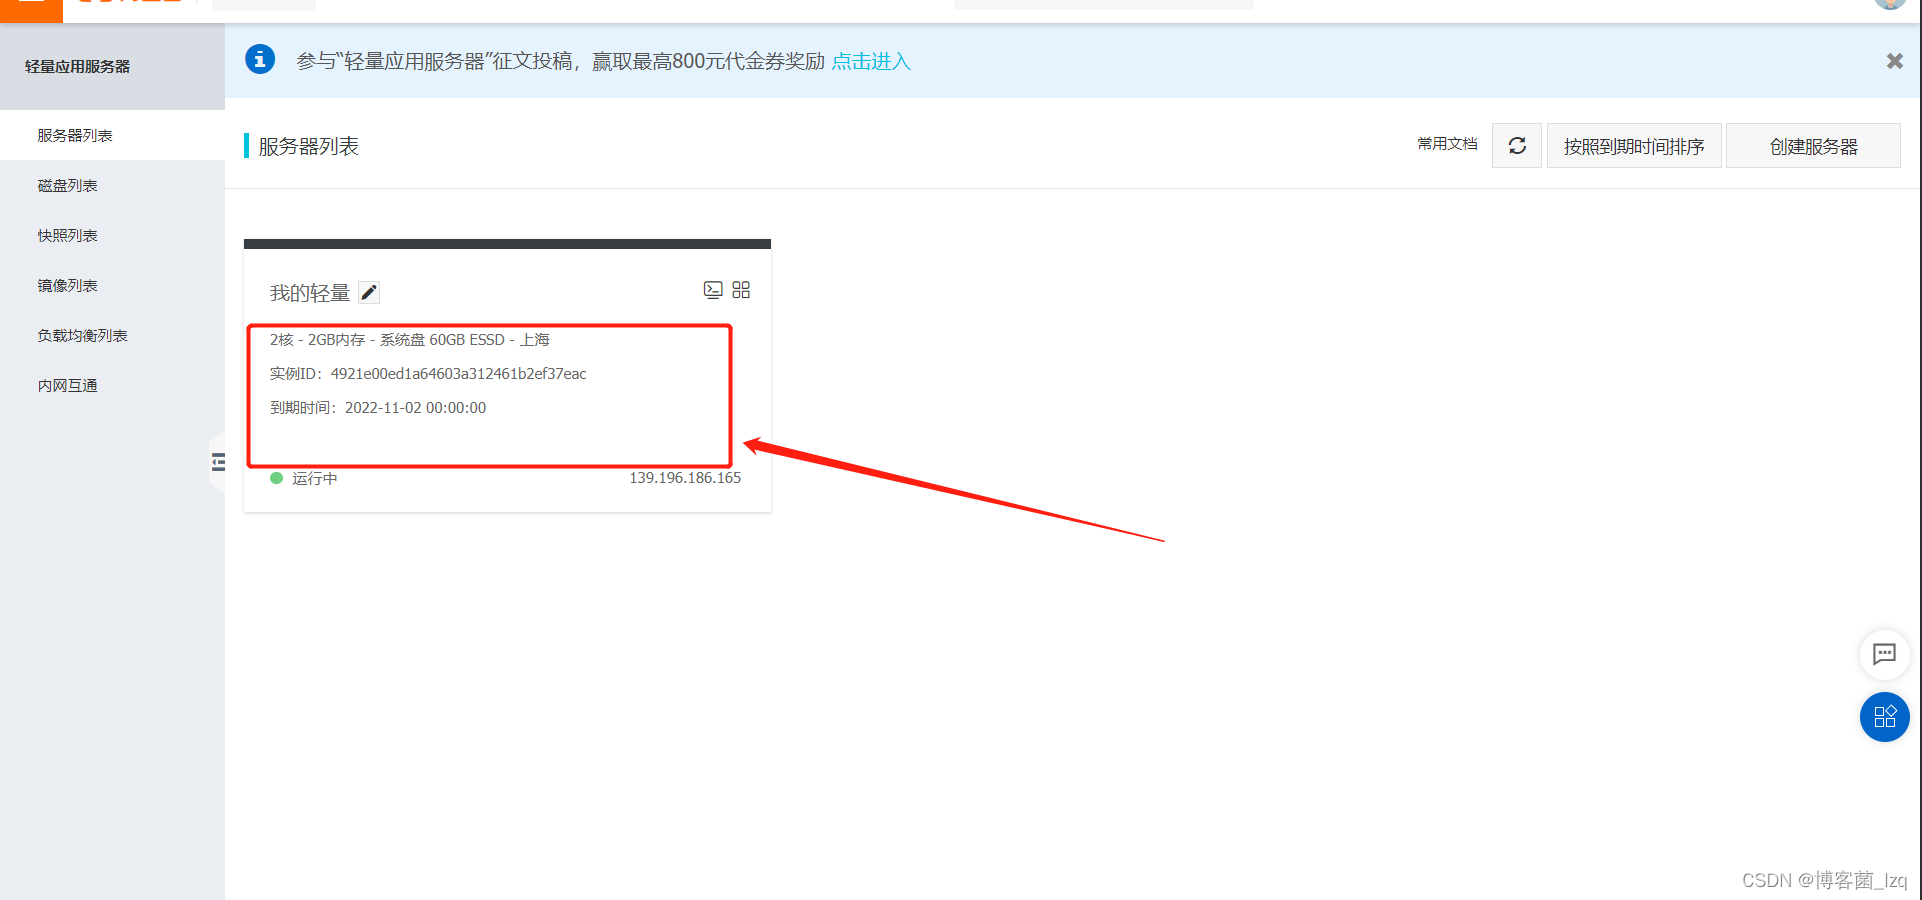Open 磁盘列表 in the sidebar
The width and height of the screenshot is (1922, 900).
click(x=112, y=185)
